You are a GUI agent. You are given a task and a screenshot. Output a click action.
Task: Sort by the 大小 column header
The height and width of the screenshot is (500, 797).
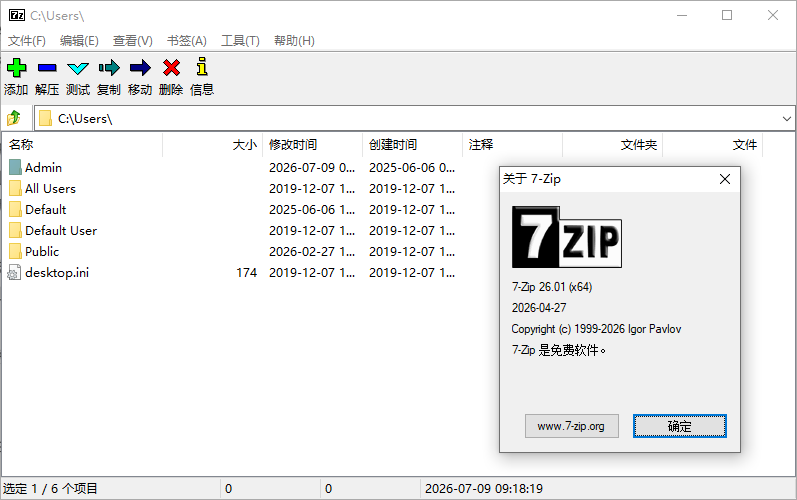point(212,145)
